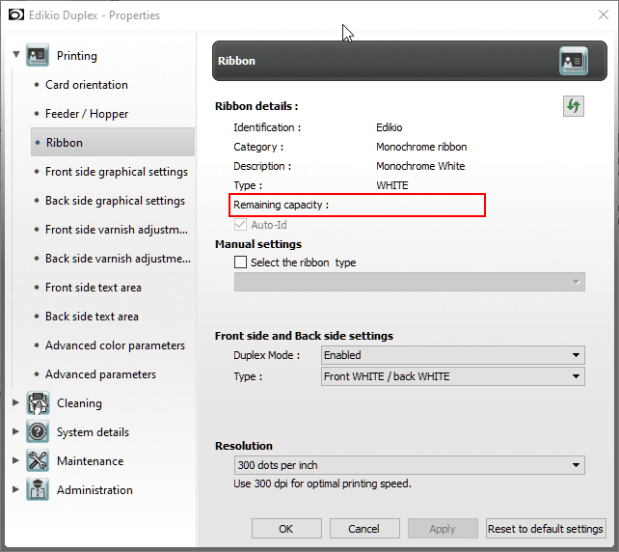Open the Front WHITE / back WHITE type dropdown
This screenshot has height=552, width=619.
pyautogui.click(x=453, y=376)
